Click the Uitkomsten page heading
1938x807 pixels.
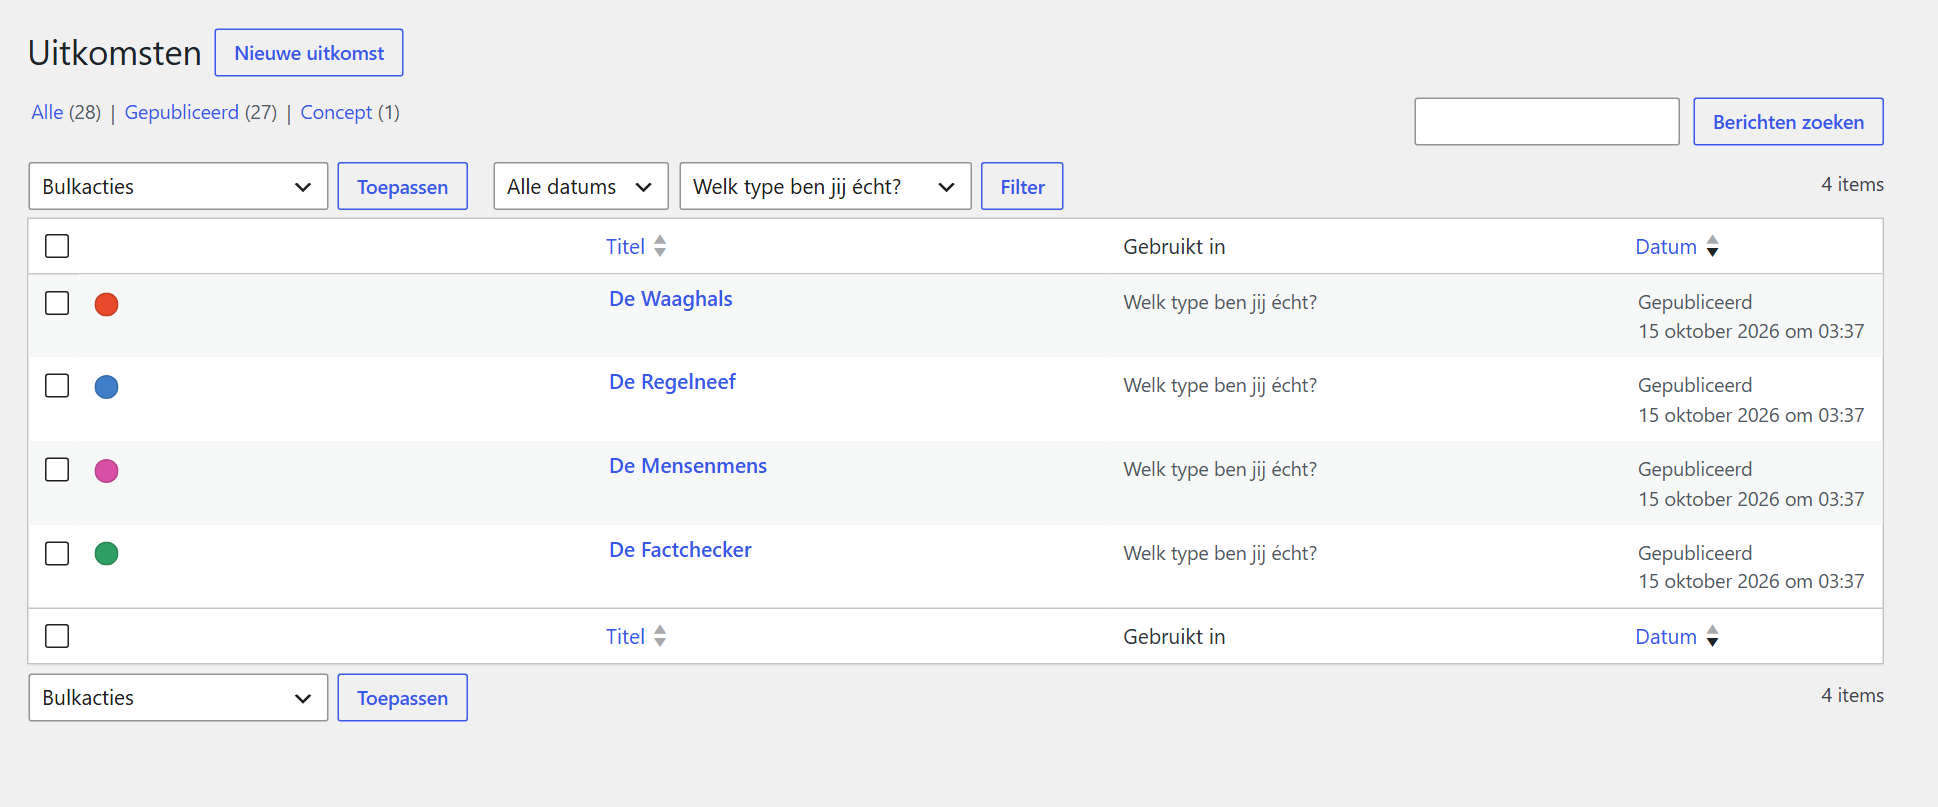click(x=115, y=53)
